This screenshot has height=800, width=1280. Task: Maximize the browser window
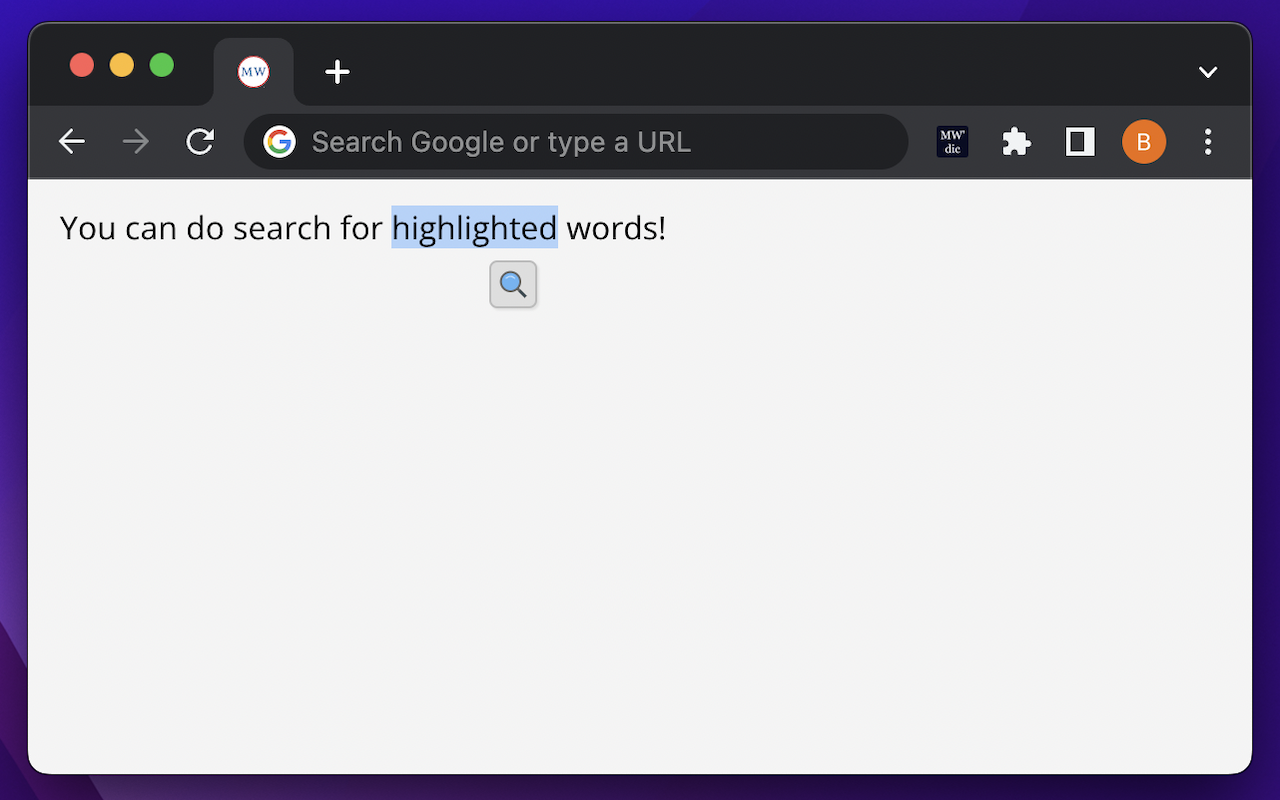pos(162,65)
